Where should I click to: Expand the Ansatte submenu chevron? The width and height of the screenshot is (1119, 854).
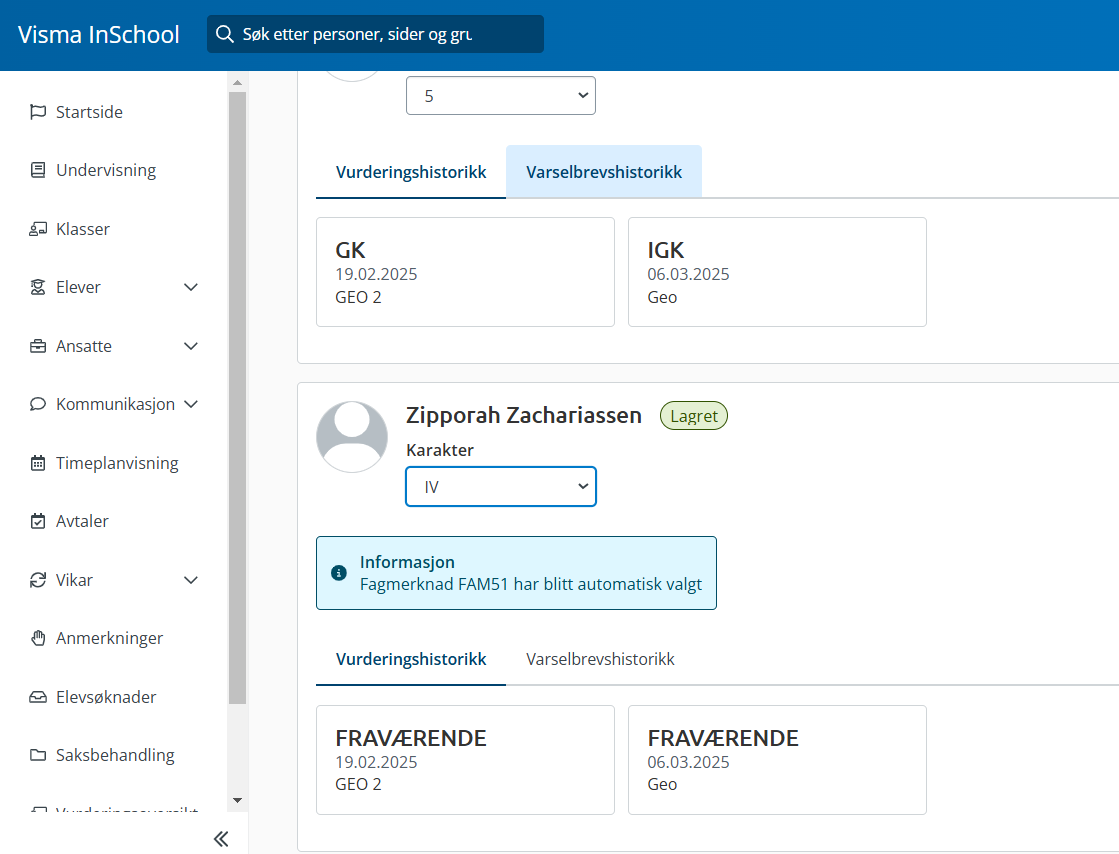point(191,346)
